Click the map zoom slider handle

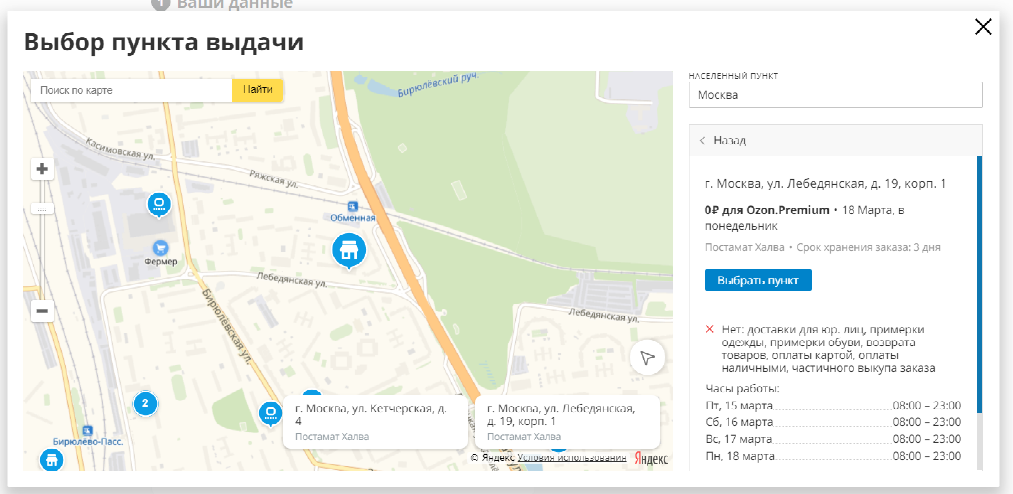coord(43,210)
